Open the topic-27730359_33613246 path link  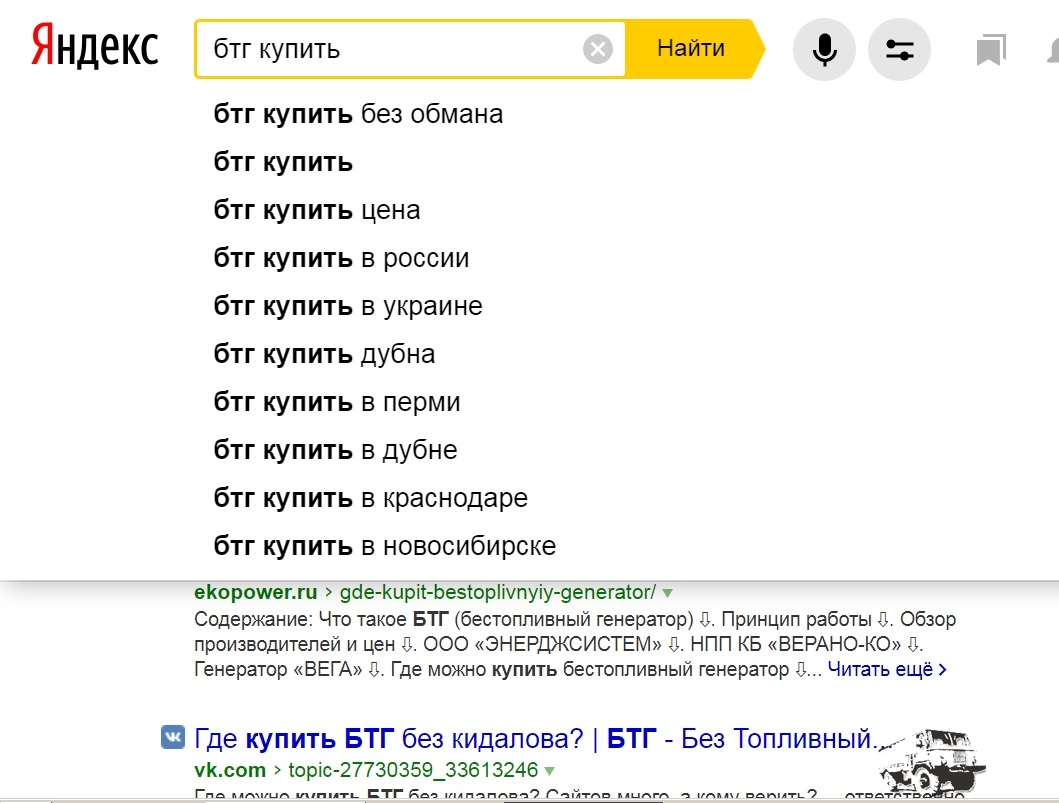(x=413, y=770)
